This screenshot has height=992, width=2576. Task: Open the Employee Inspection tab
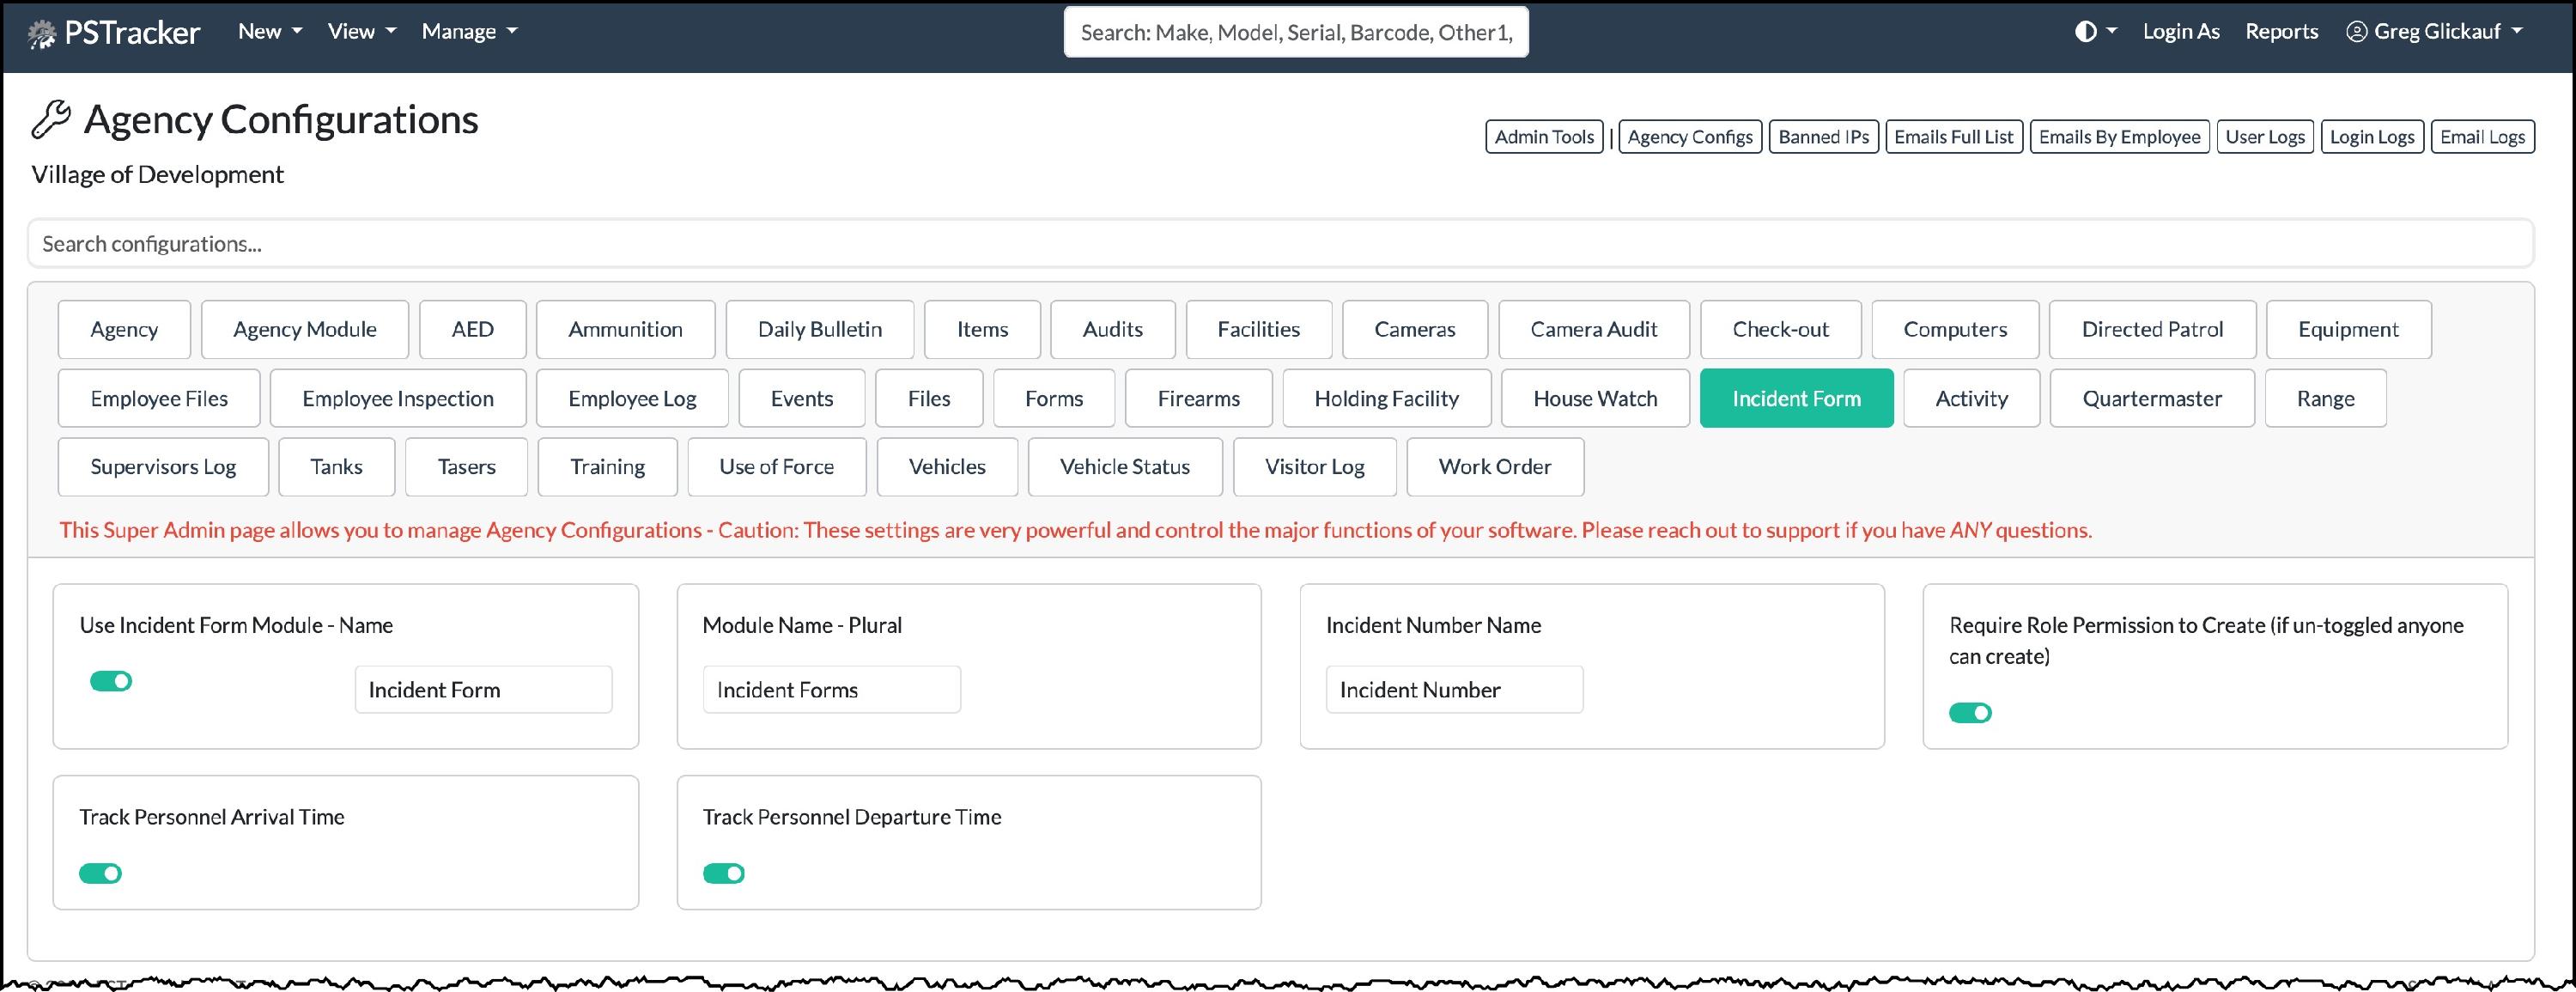(x=398, y=398)
